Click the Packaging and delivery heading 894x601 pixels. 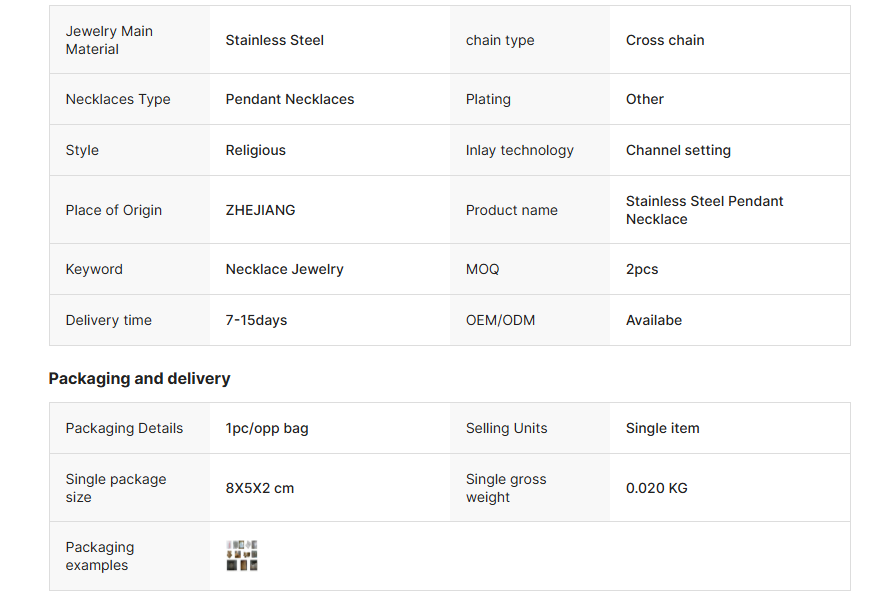pyautogui.click(x=139, y=378)
